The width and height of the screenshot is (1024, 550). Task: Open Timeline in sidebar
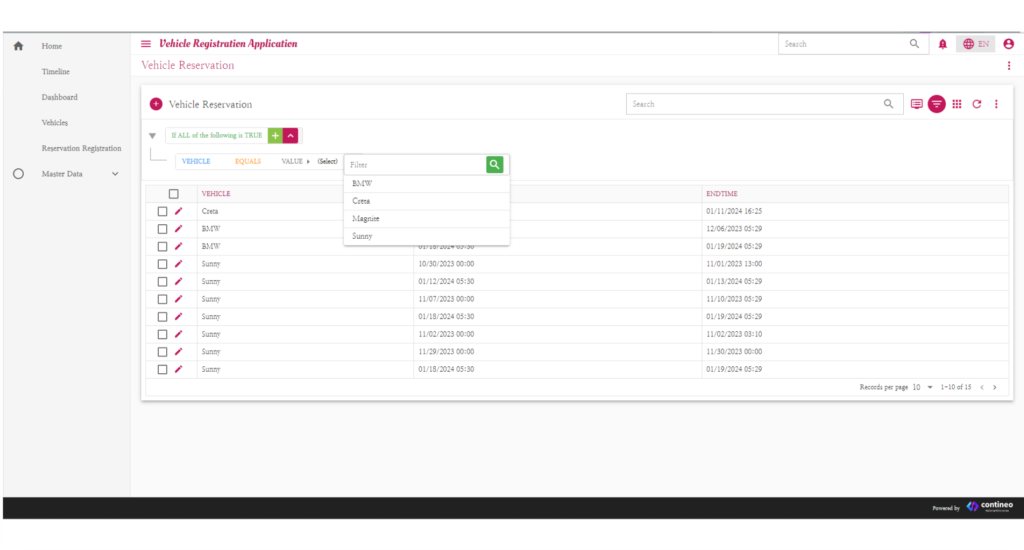click(x=56, y=72)
